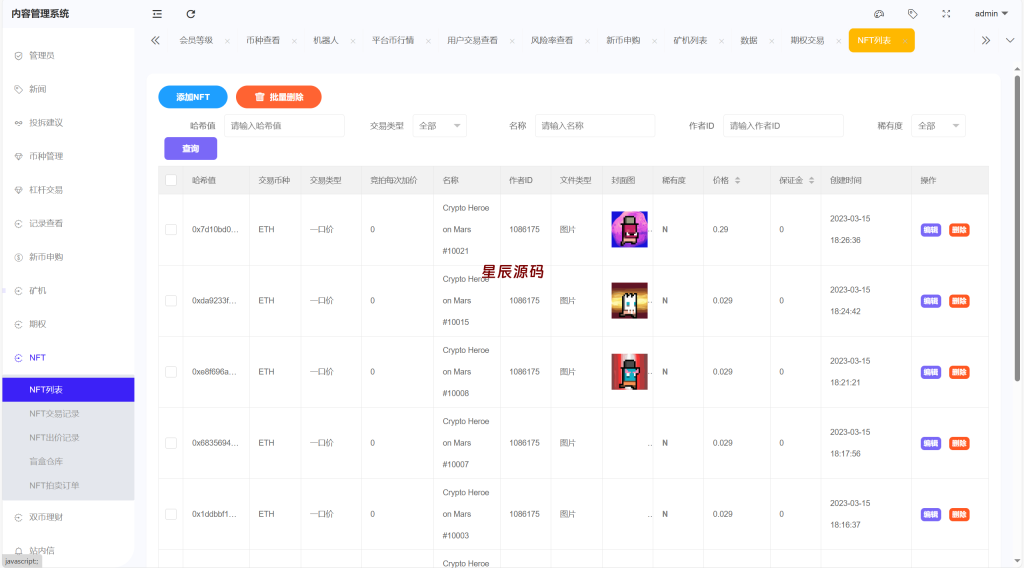The image size is (1024, 568).
Task: Delete the Crypto Heroe #10007 row
Action: tap(959, 443)
